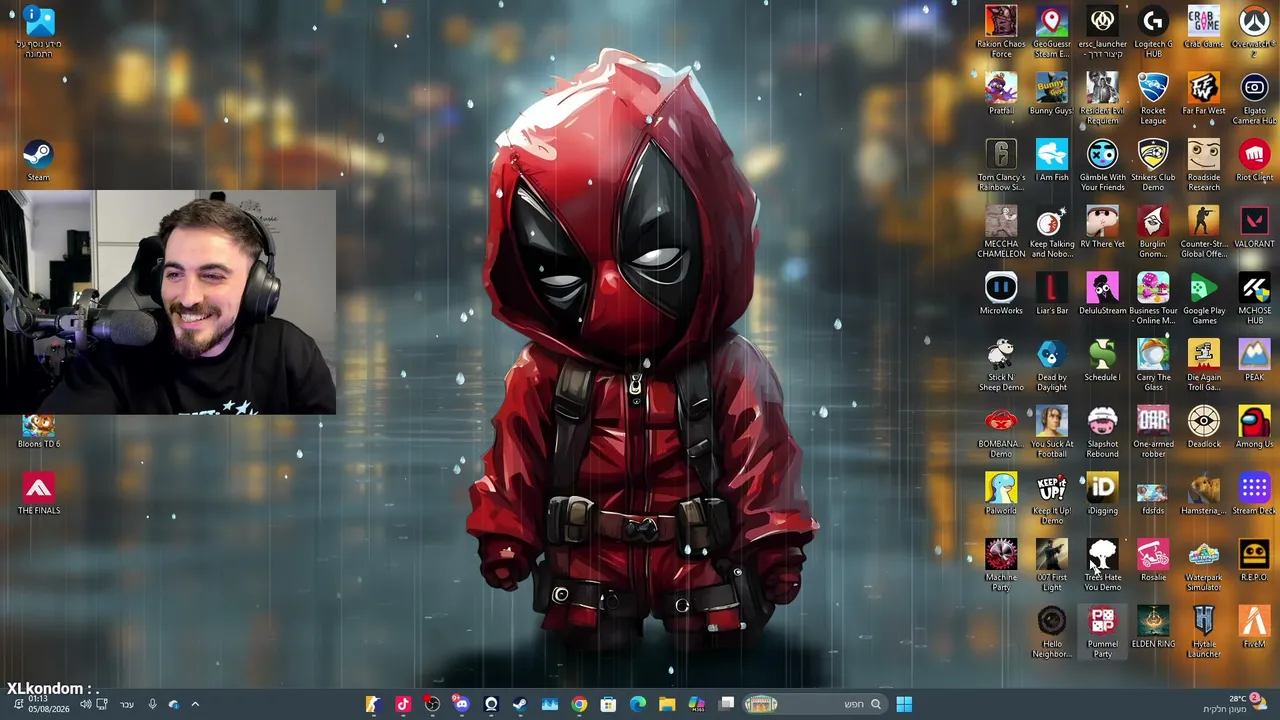This screenshot has height=720, width=1280.
Task: Select the Pummel Party desktop icon
Action: (x=1102, y=633)
